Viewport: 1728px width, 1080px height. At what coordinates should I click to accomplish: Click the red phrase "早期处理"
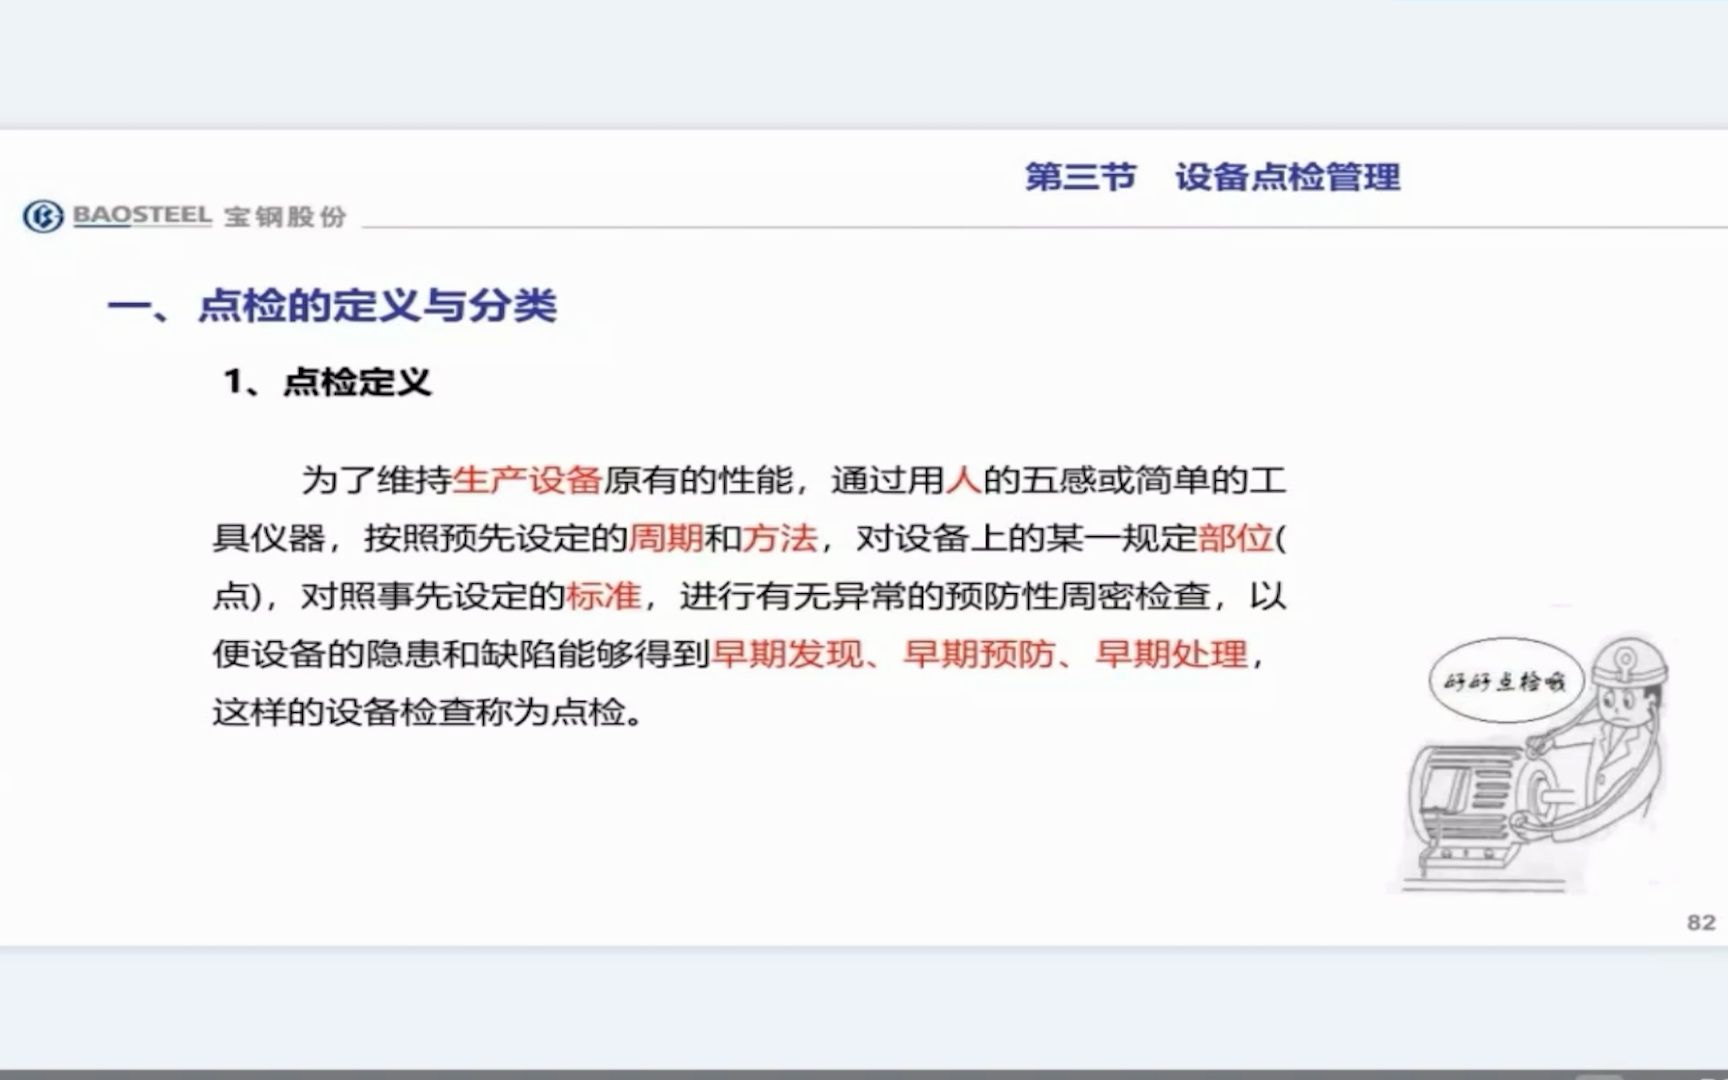pyautogui.click(x=1171, y=654)
